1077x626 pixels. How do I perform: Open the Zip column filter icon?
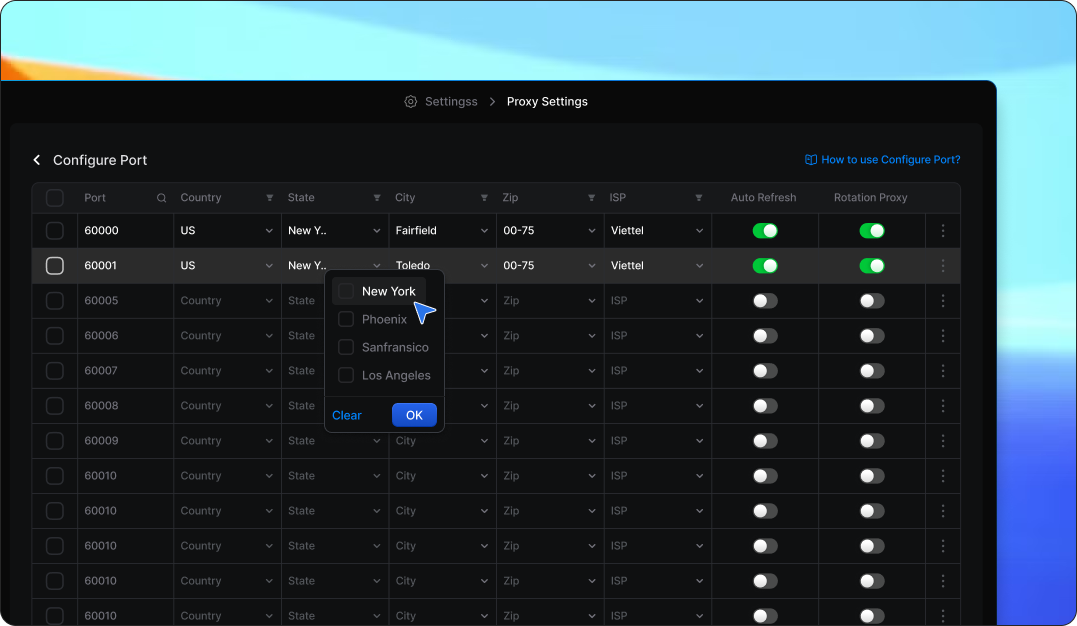(592, 198)
